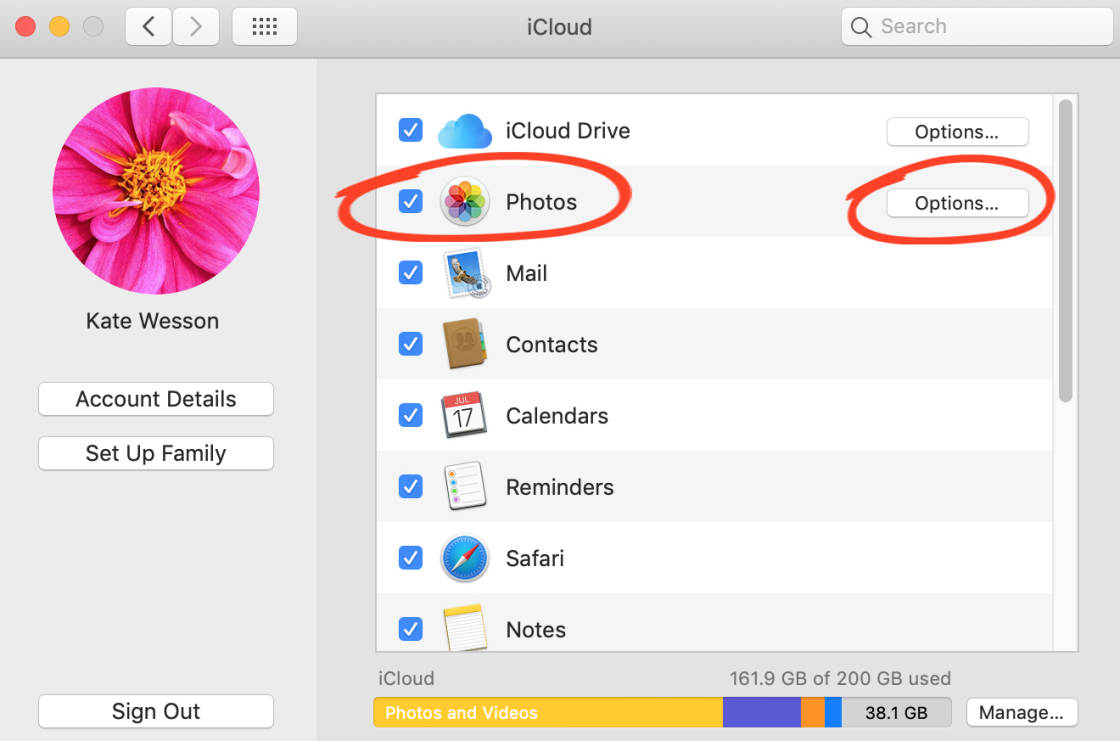This screenshot has height=741, width=1120.
Task: Show all preferences grid button
Action: [x=264, y=27]
